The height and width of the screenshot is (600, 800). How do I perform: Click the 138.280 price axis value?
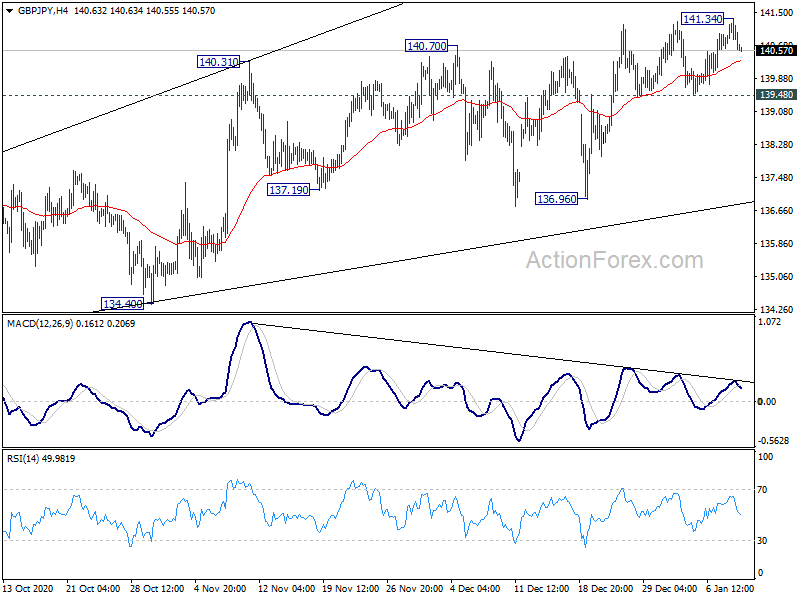777,145
